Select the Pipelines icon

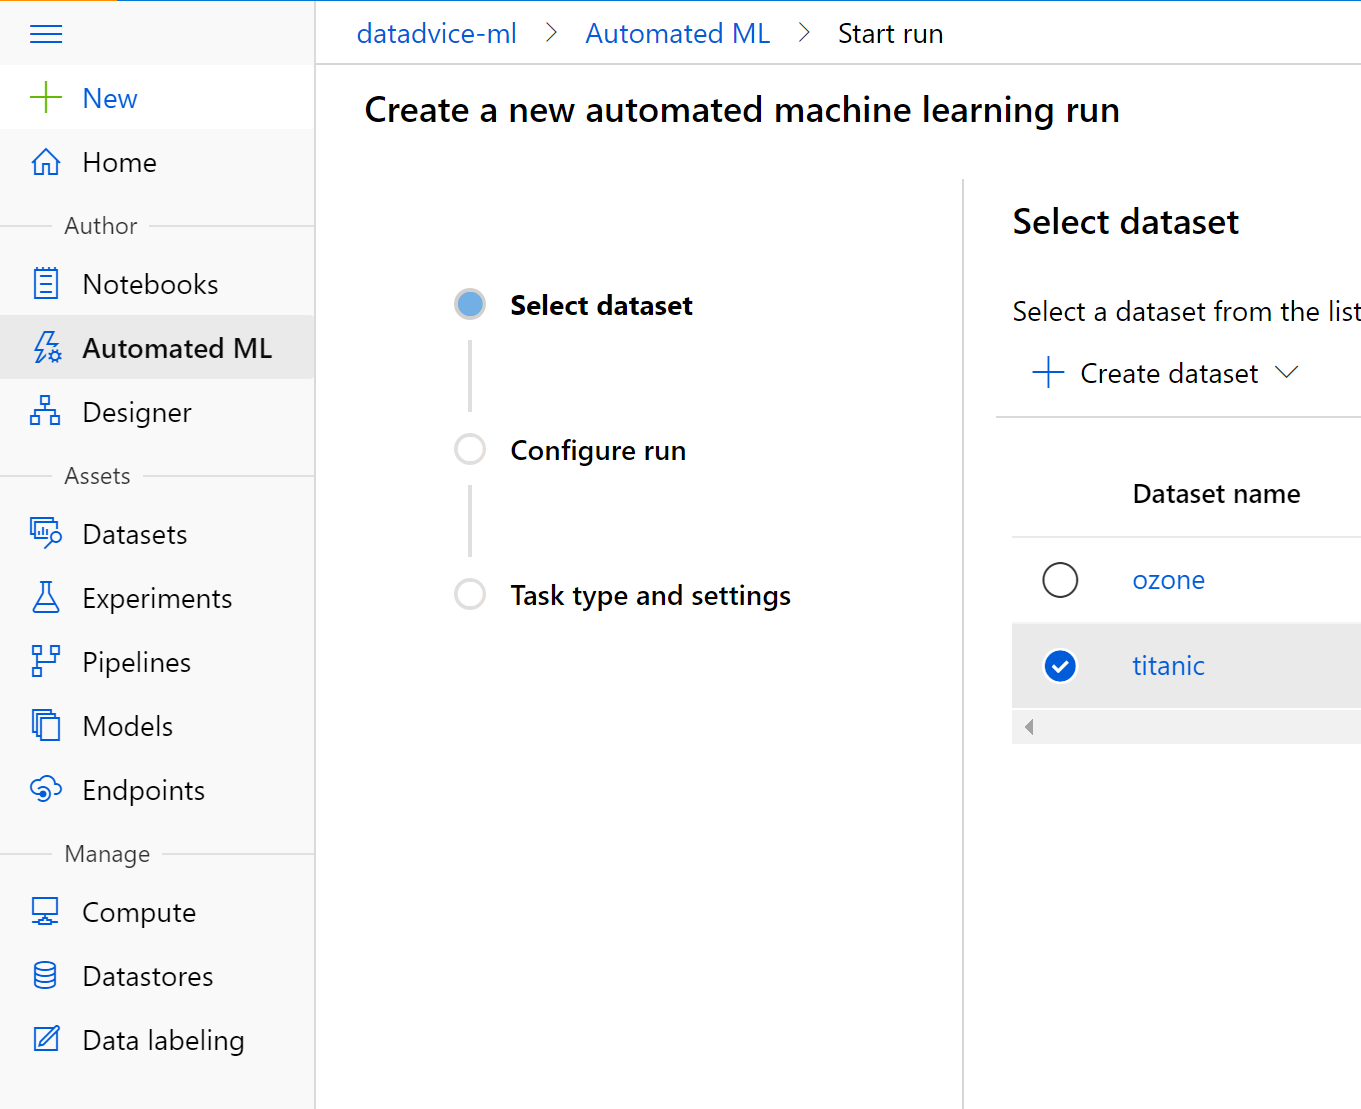tap(45, 661)
